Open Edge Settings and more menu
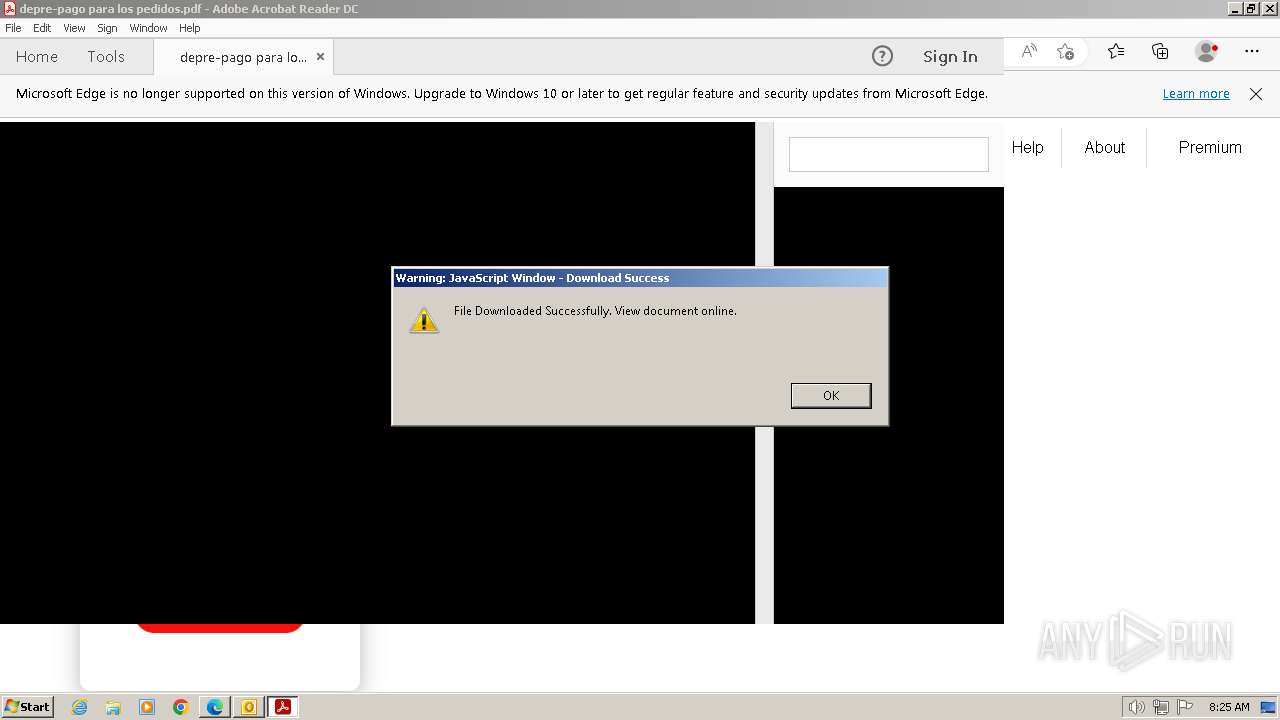Viewport: 1280px width, 720px height. click(x=1252, y=51)
